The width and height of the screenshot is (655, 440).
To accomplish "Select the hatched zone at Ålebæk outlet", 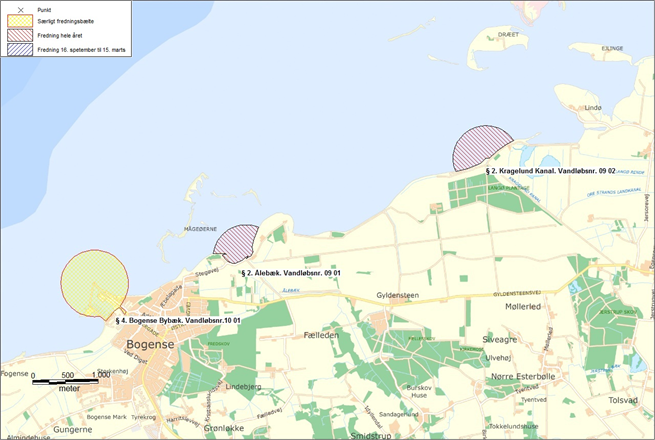I will [237, 244].
